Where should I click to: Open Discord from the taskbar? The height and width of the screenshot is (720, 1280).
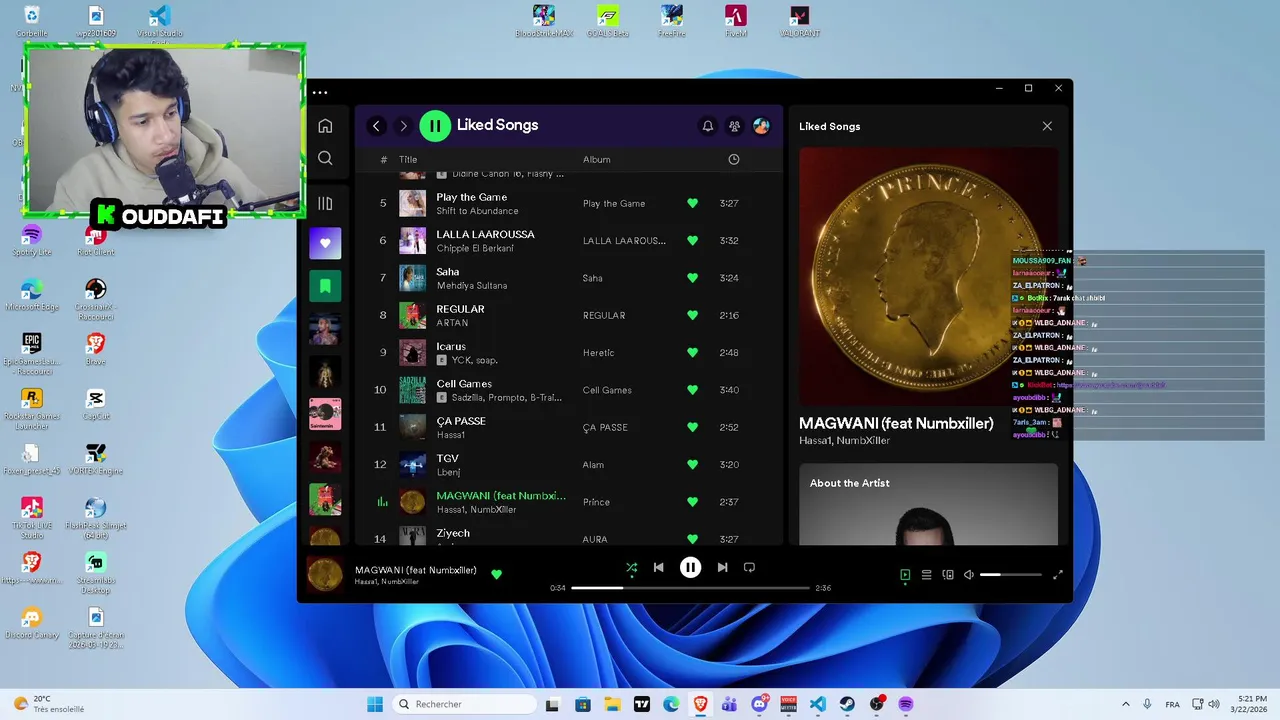coord(759,704)
